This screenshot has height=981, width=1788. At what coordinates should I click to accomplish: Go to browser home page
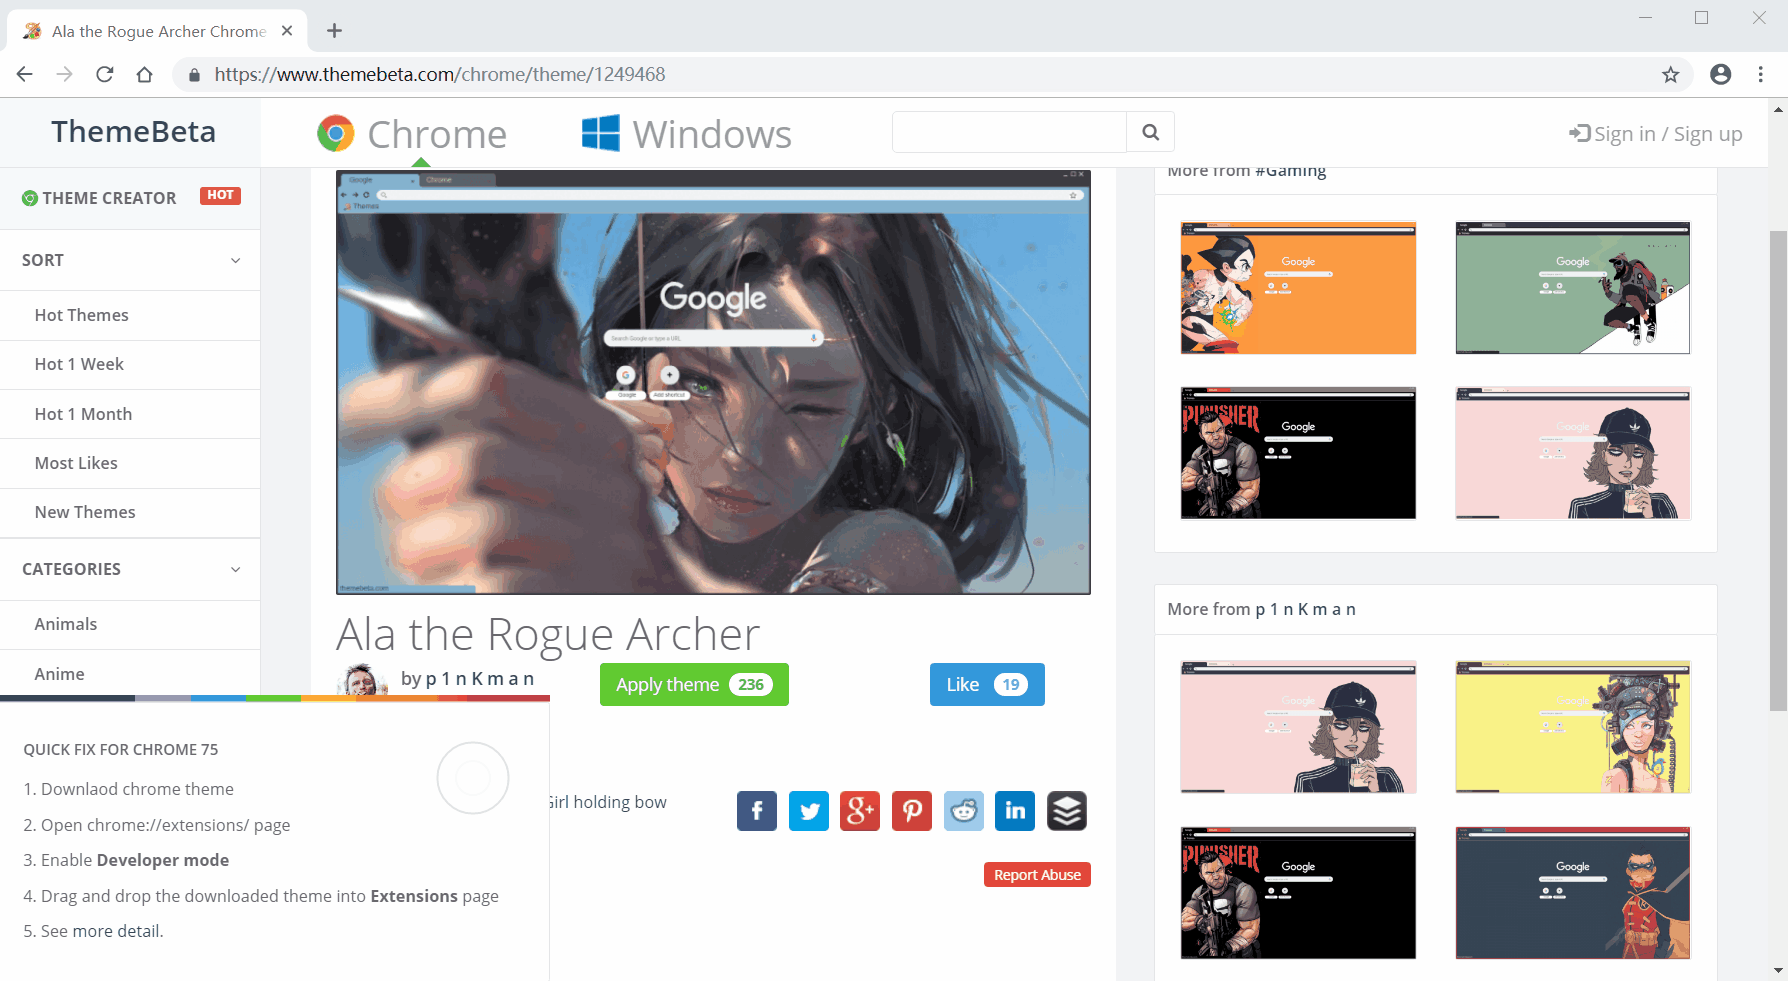145,74
